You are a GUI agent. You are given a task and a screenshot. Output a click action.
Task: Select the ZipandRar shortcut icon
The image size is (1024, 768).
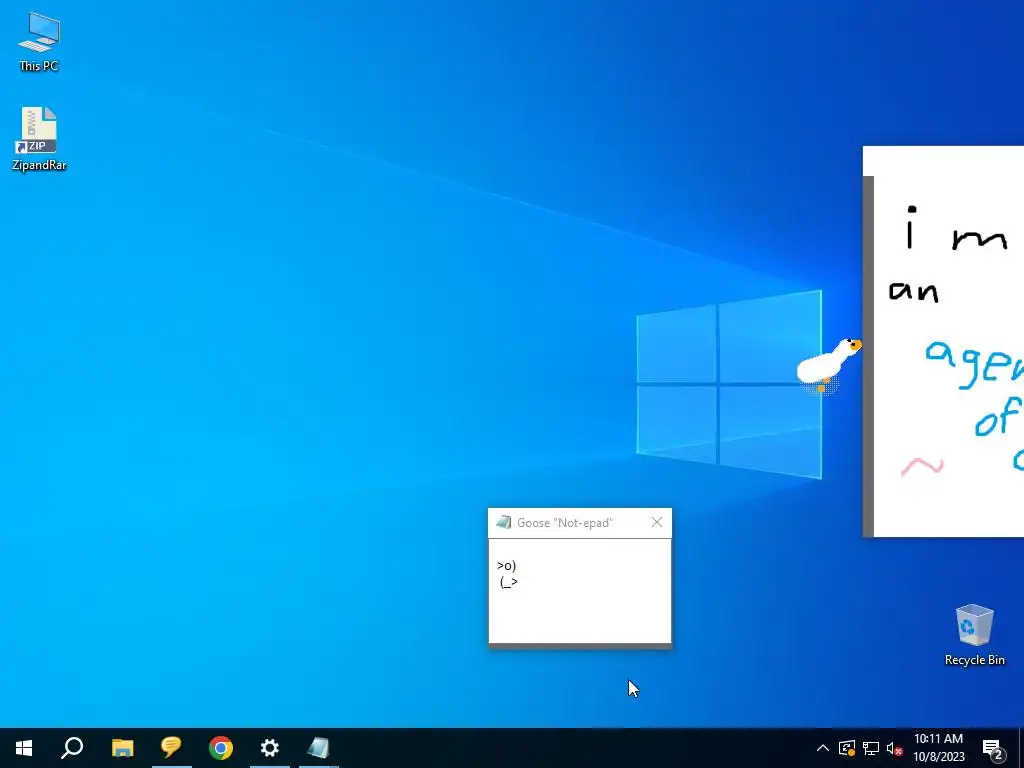tap(39, 138)
